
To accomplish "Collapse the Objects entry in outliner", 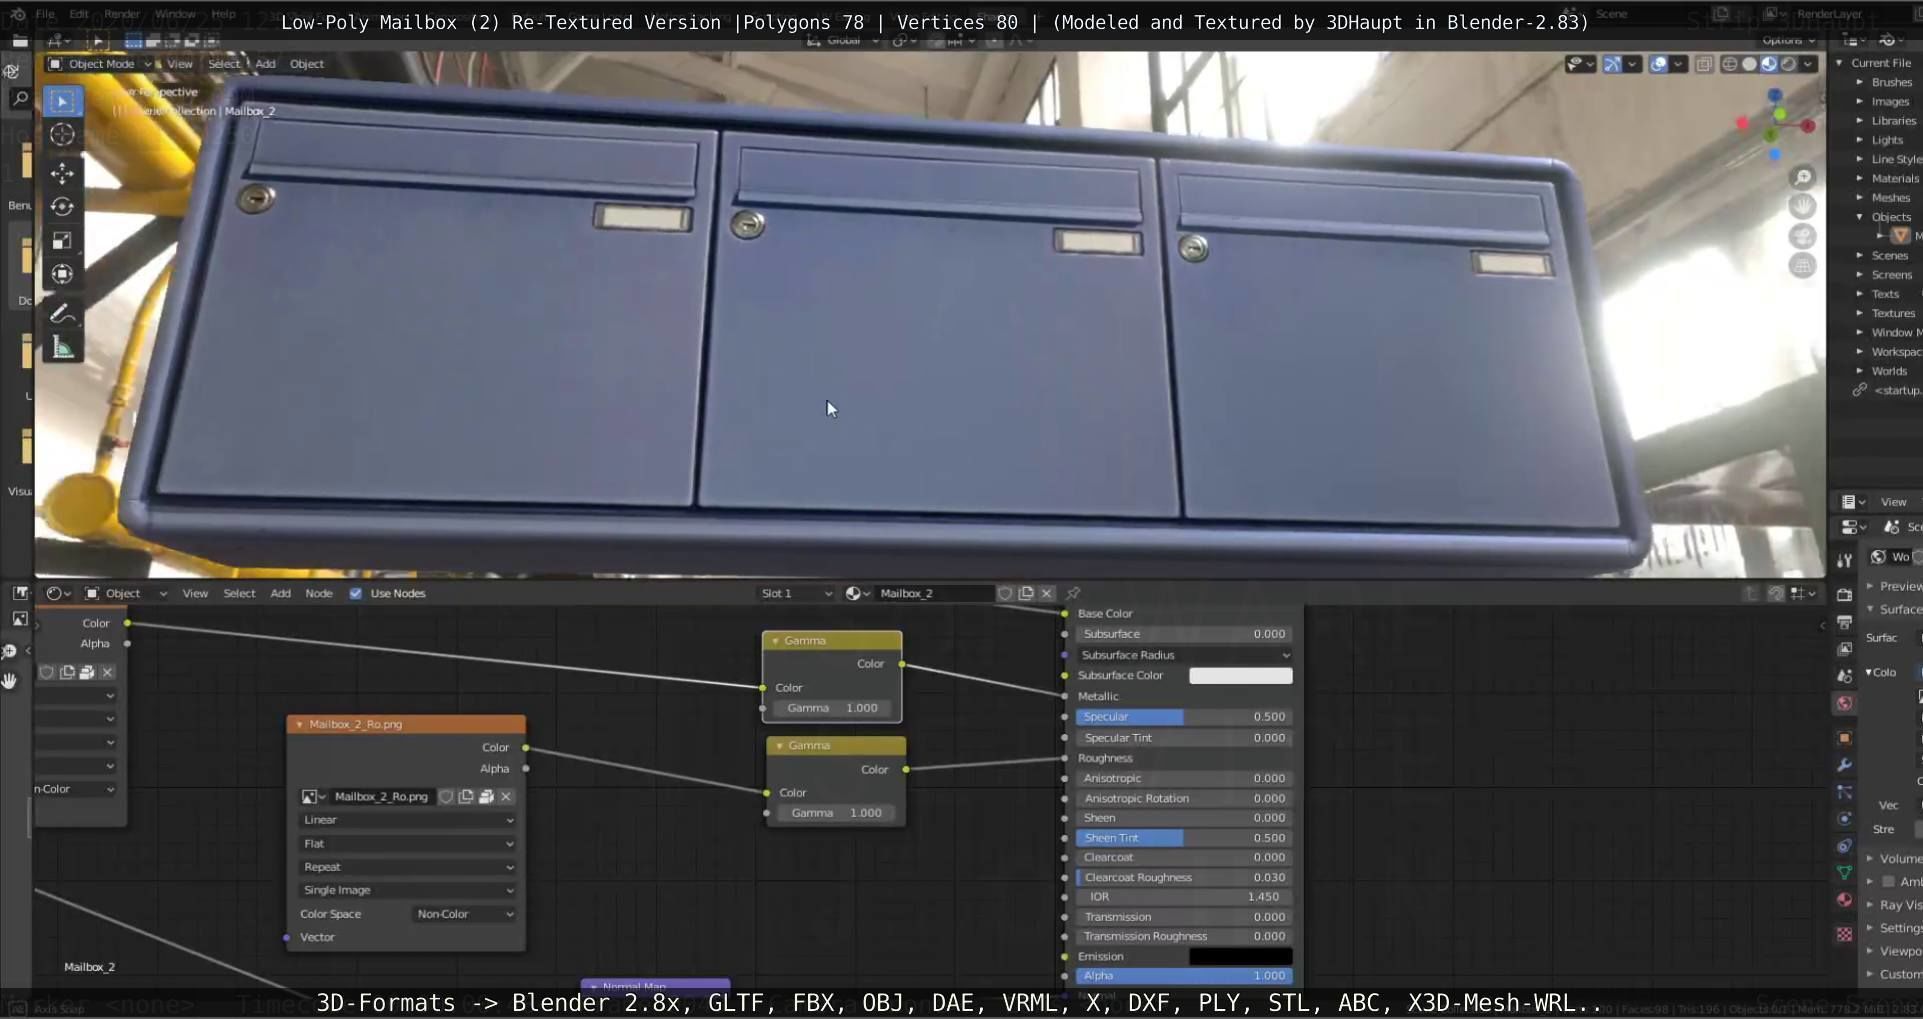I will click(x=1860, y=217).
